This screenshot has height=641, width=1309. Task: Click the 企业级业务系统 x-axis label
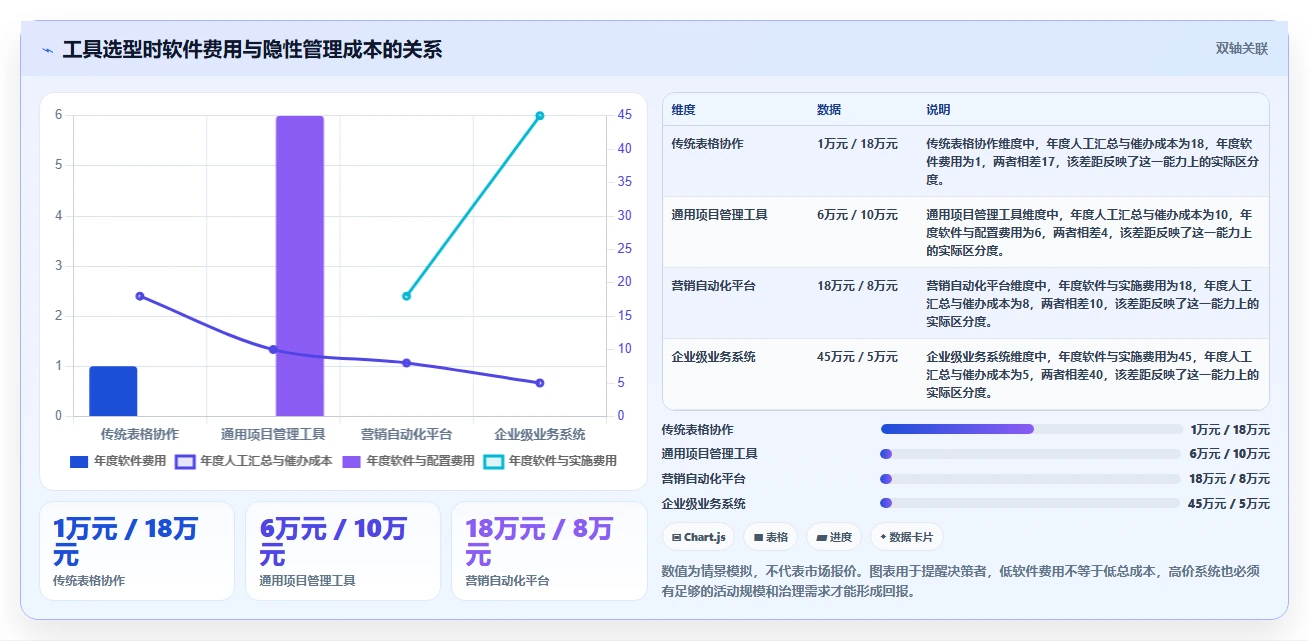pyautogui.click(x=540, y=435)
